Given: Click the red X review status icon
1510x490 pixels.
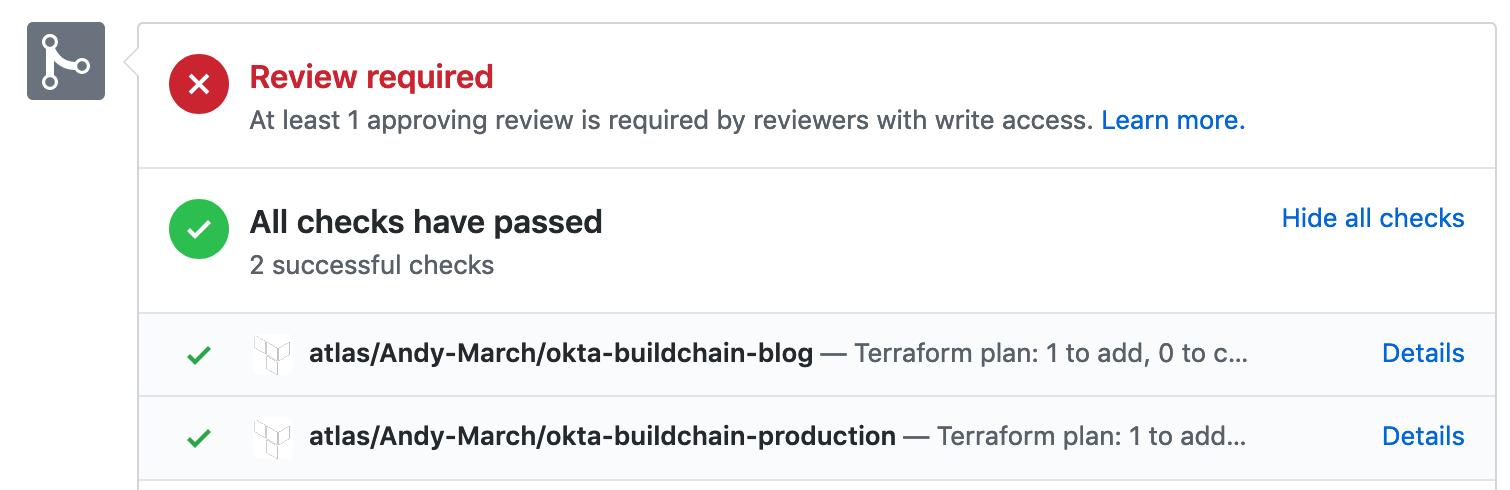Looking at the screenshot, I should point(199,85).
